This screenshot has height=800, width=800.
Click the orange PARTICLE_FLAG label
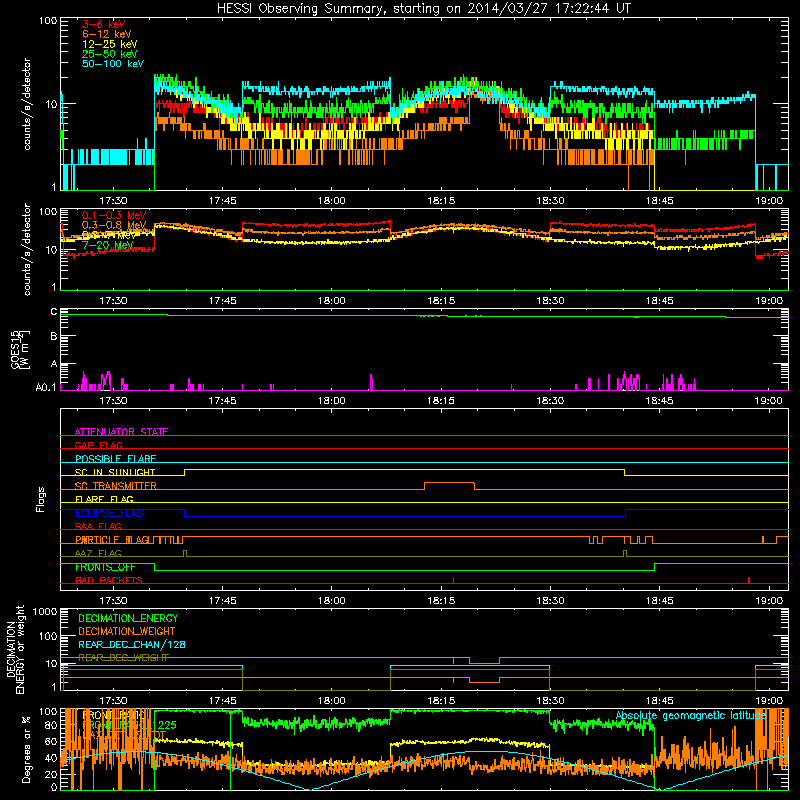[x=112, y=539]
